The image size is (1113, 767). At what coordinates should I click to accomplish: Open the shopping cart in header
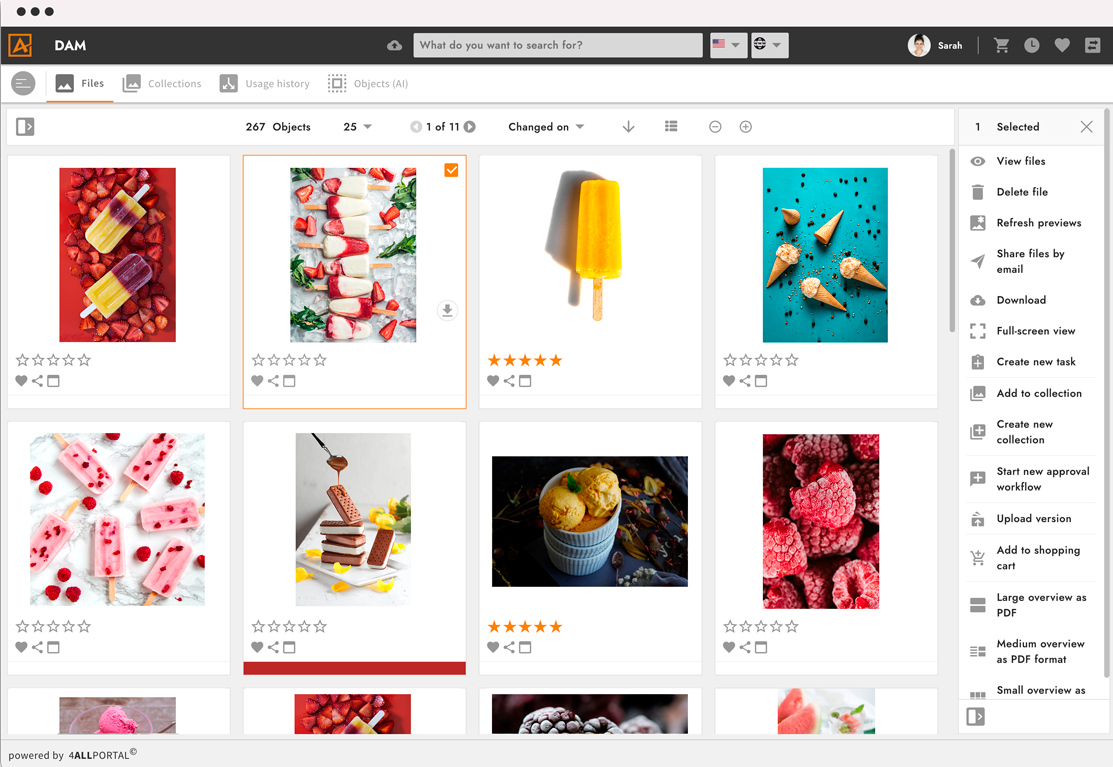(1001, 46)
